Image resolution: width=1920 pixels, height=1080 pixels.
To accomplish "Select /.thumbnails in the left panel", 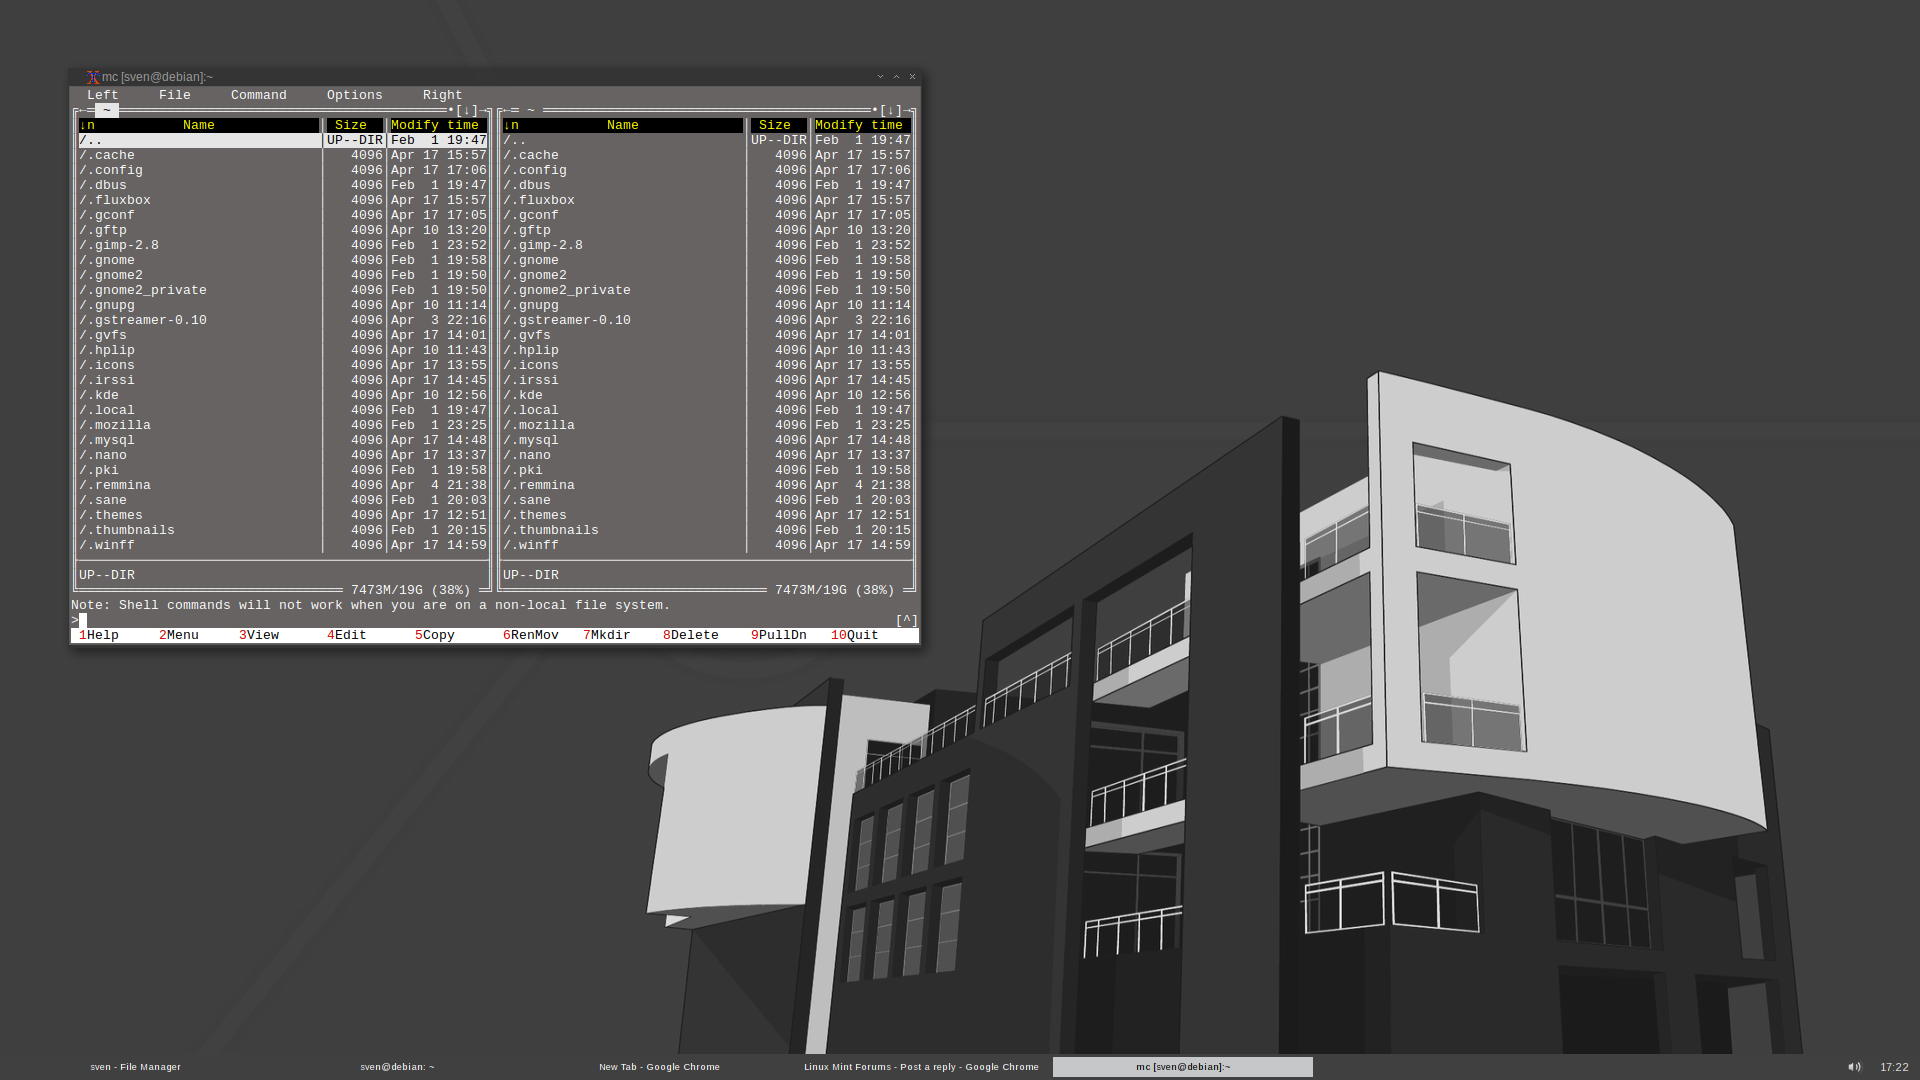I will (283, 530).
